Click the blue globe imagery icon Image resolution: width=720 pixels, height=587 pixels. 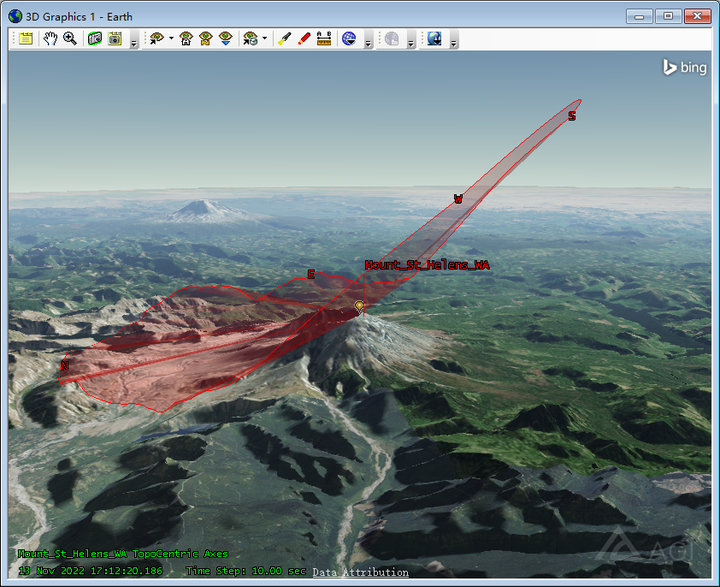[349, 39]
